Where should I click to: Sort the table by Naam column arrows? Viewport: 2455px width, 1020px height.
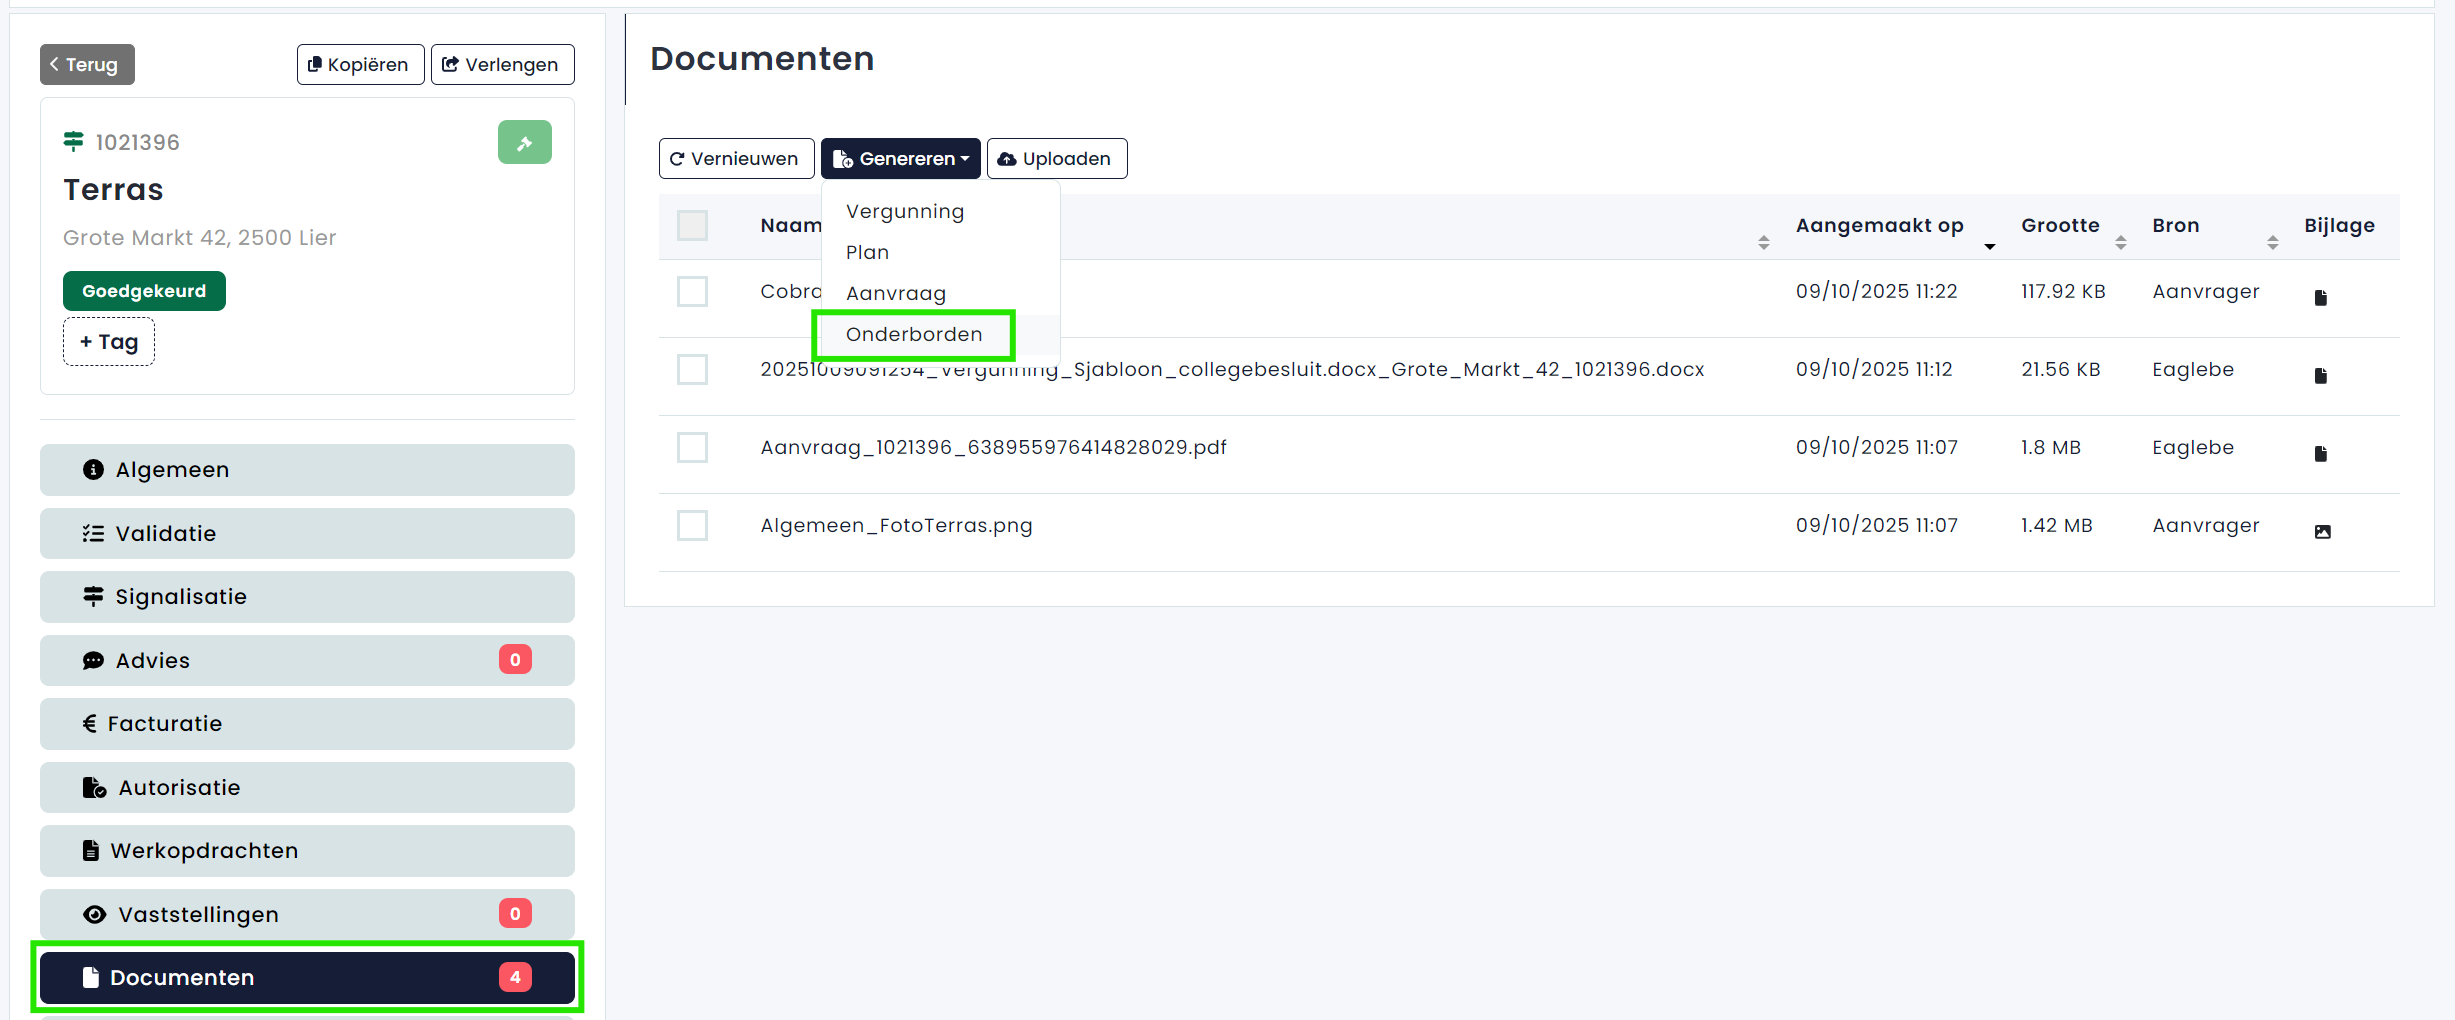(1764, 242)
